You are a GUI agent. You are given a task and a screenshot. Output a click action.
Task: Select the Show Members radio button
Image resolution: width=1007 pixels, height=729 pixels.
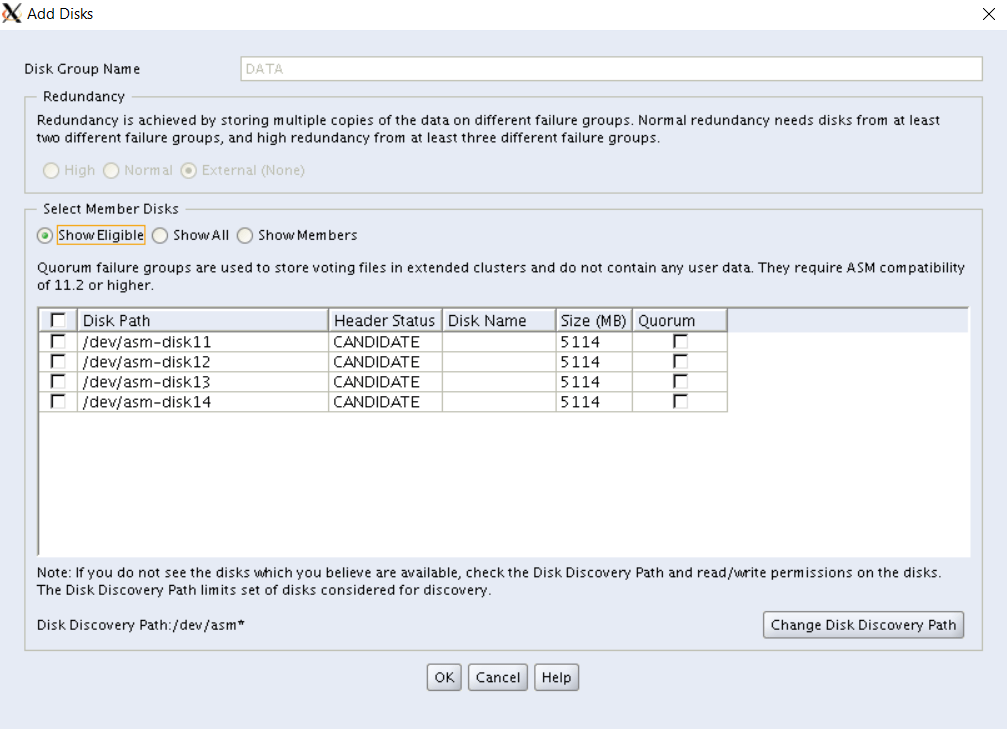coord(245,236)
